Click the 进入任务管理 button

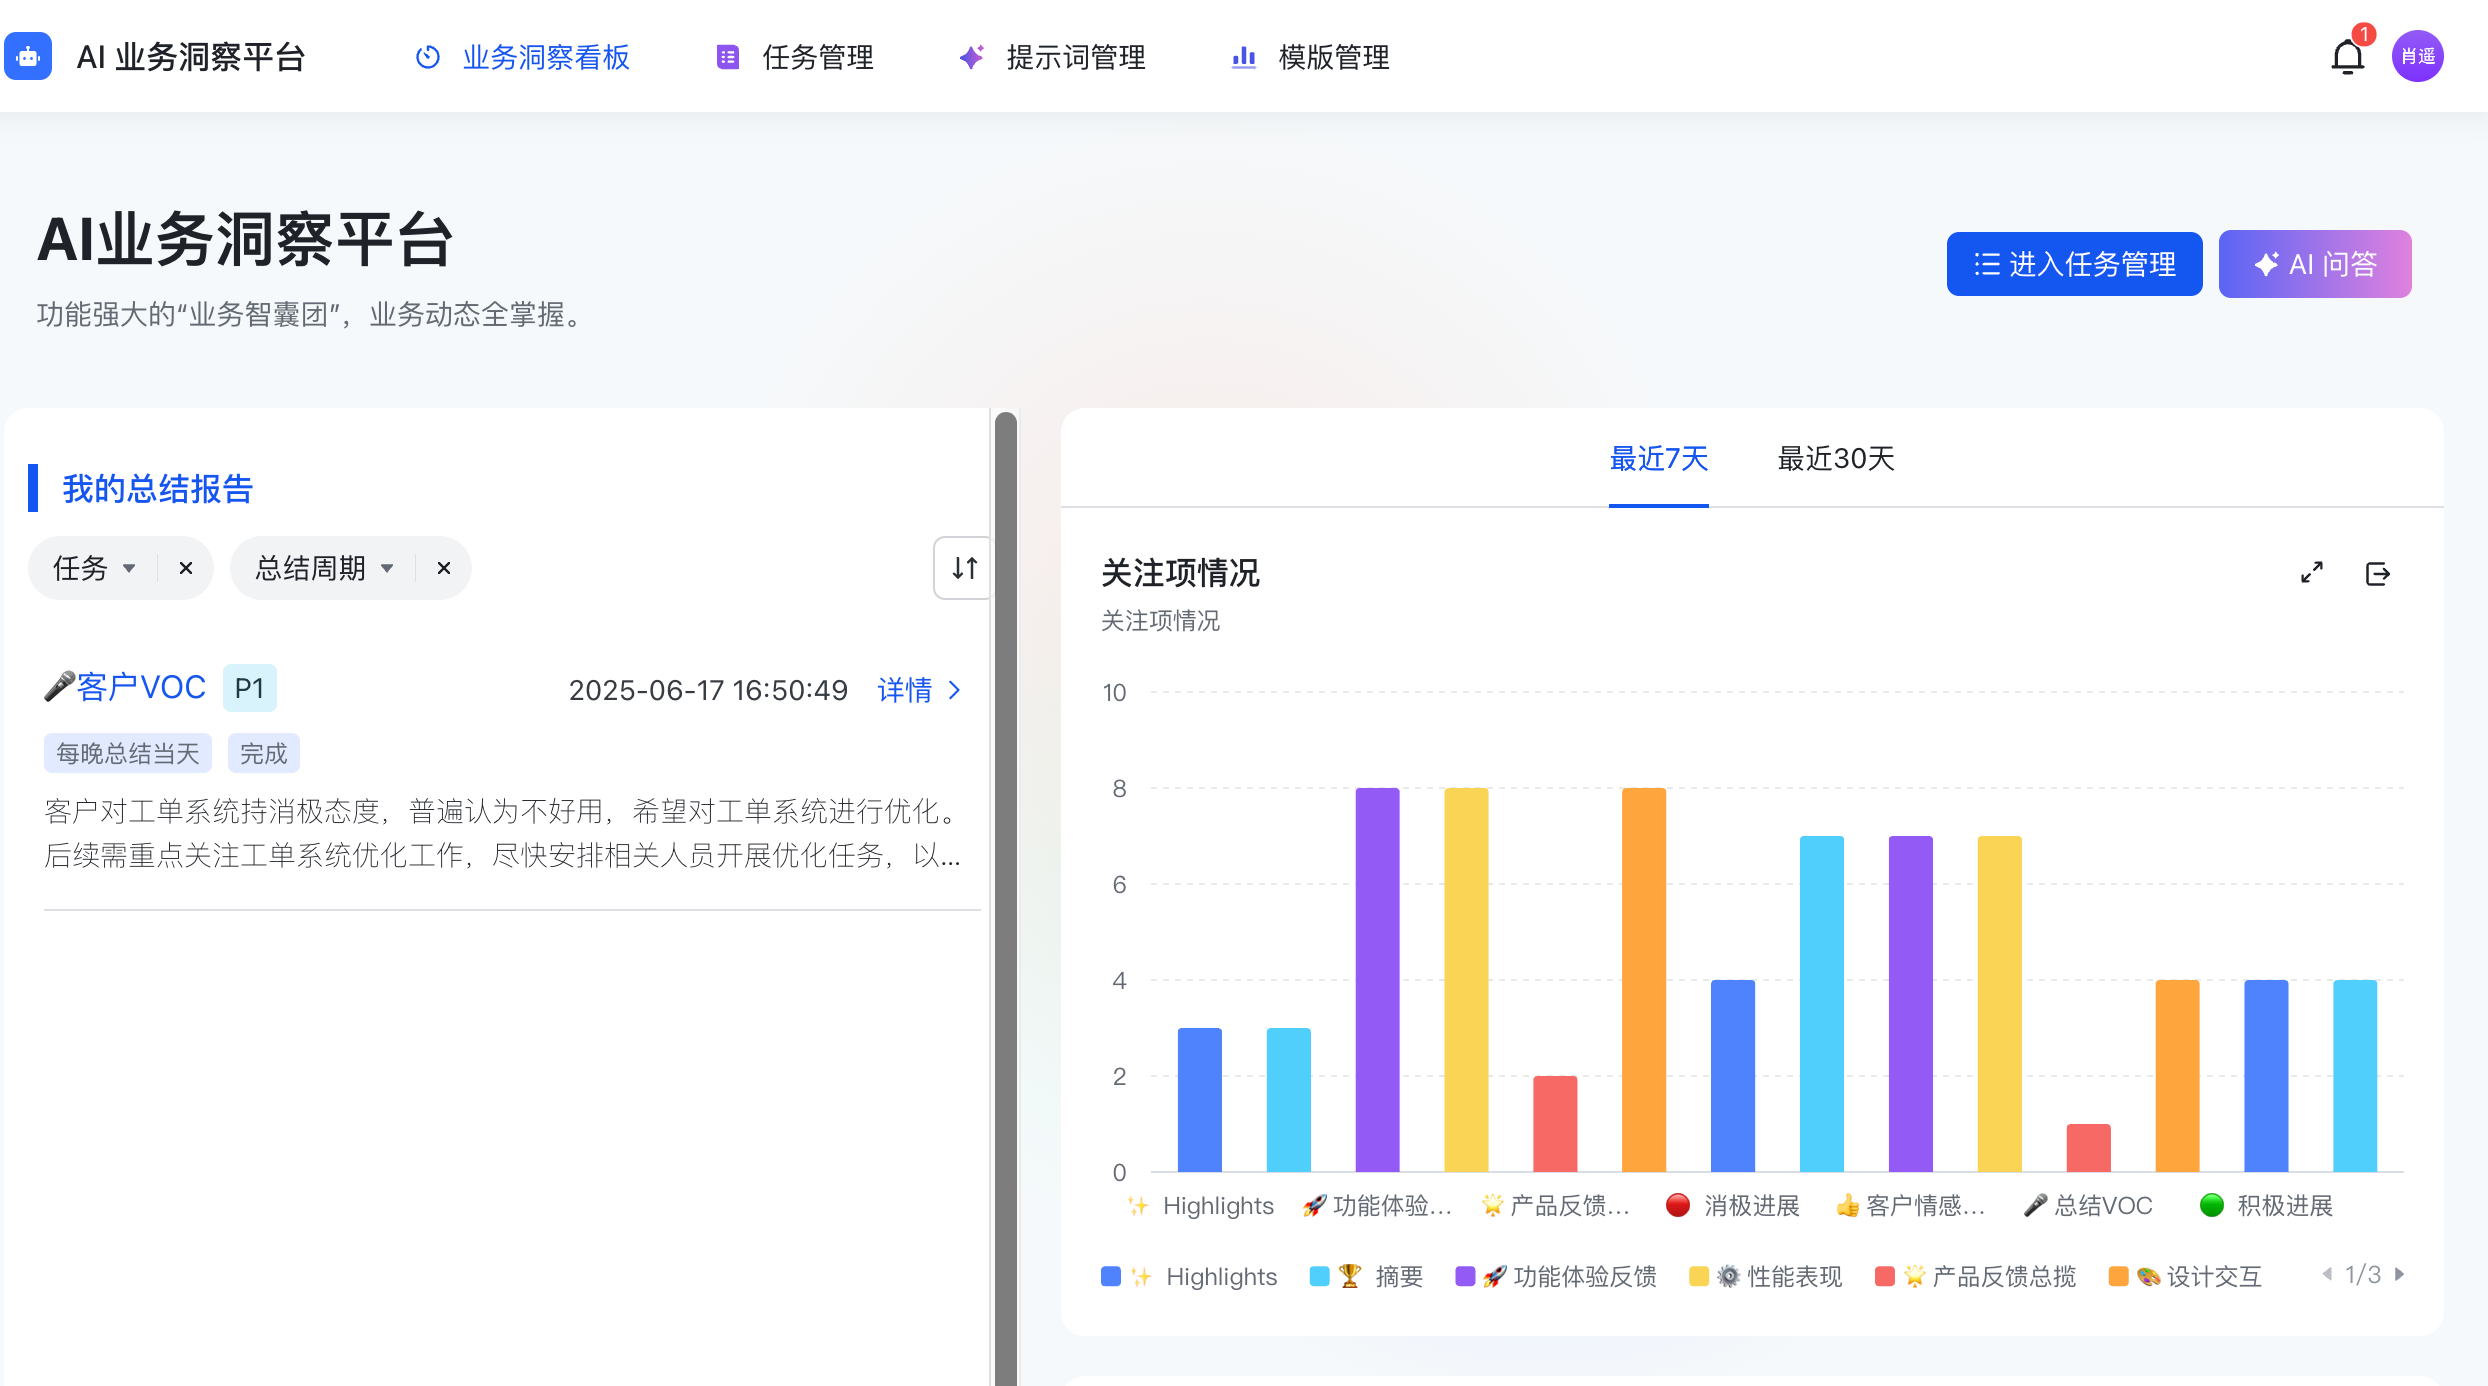2073,264
